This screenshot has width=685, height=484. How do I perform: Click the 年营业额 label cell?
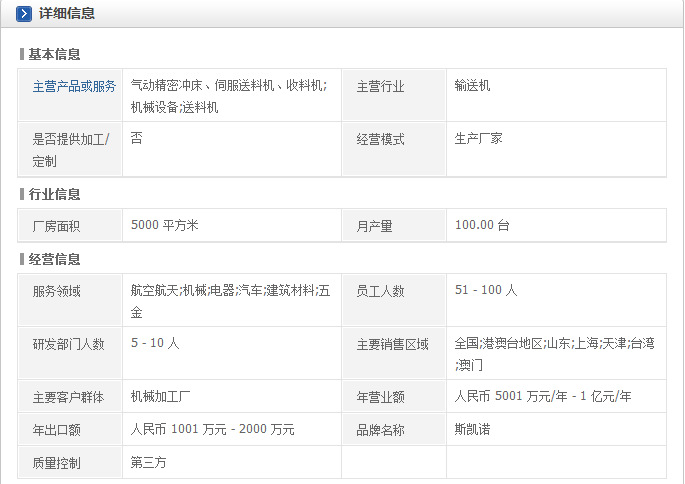[394, 397]
